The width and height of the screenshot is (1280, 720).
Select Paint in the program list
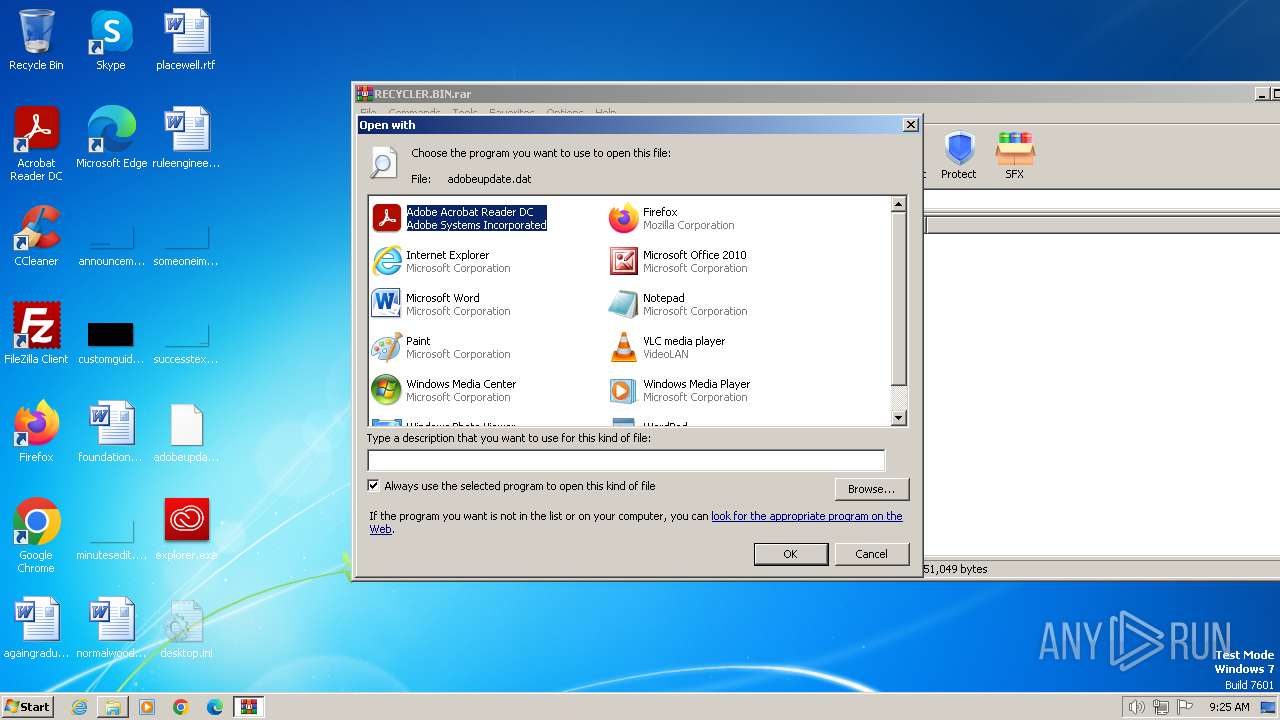441,347
